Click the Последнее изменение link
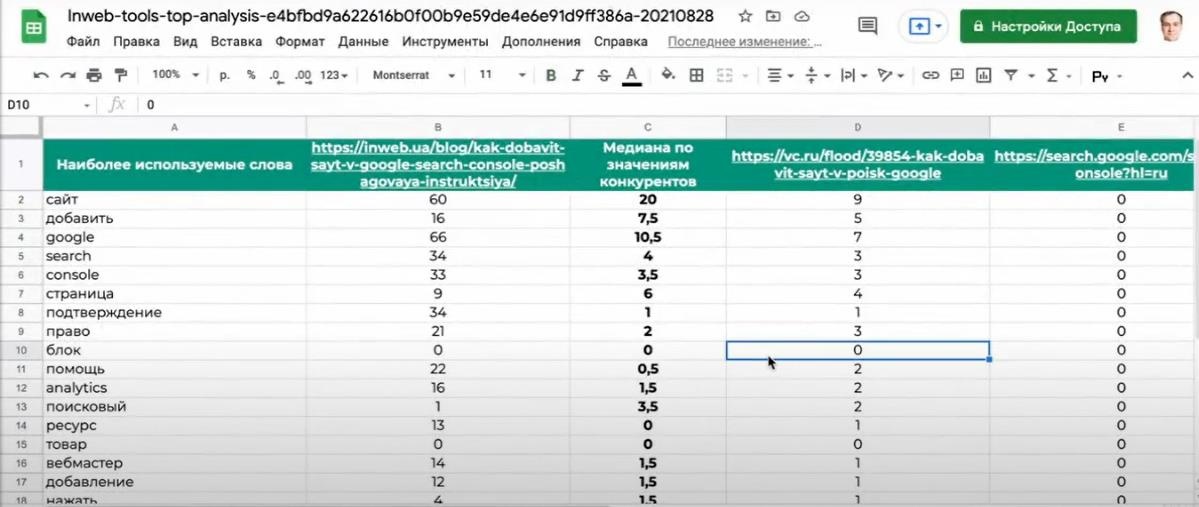 (745, 42)
